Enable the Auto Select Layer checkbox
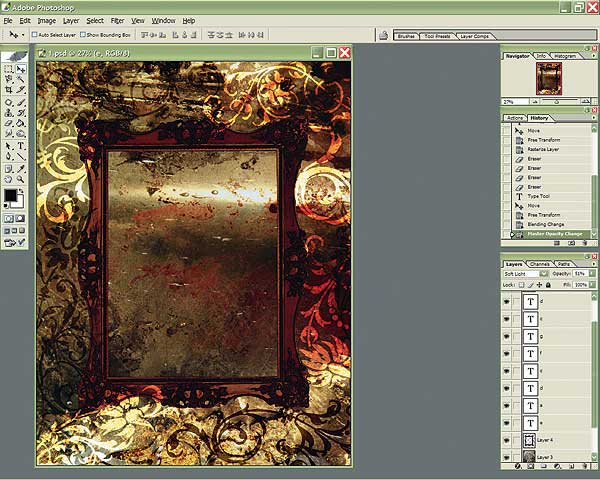This screenshot has width=600, height=480. coord(34,35)
